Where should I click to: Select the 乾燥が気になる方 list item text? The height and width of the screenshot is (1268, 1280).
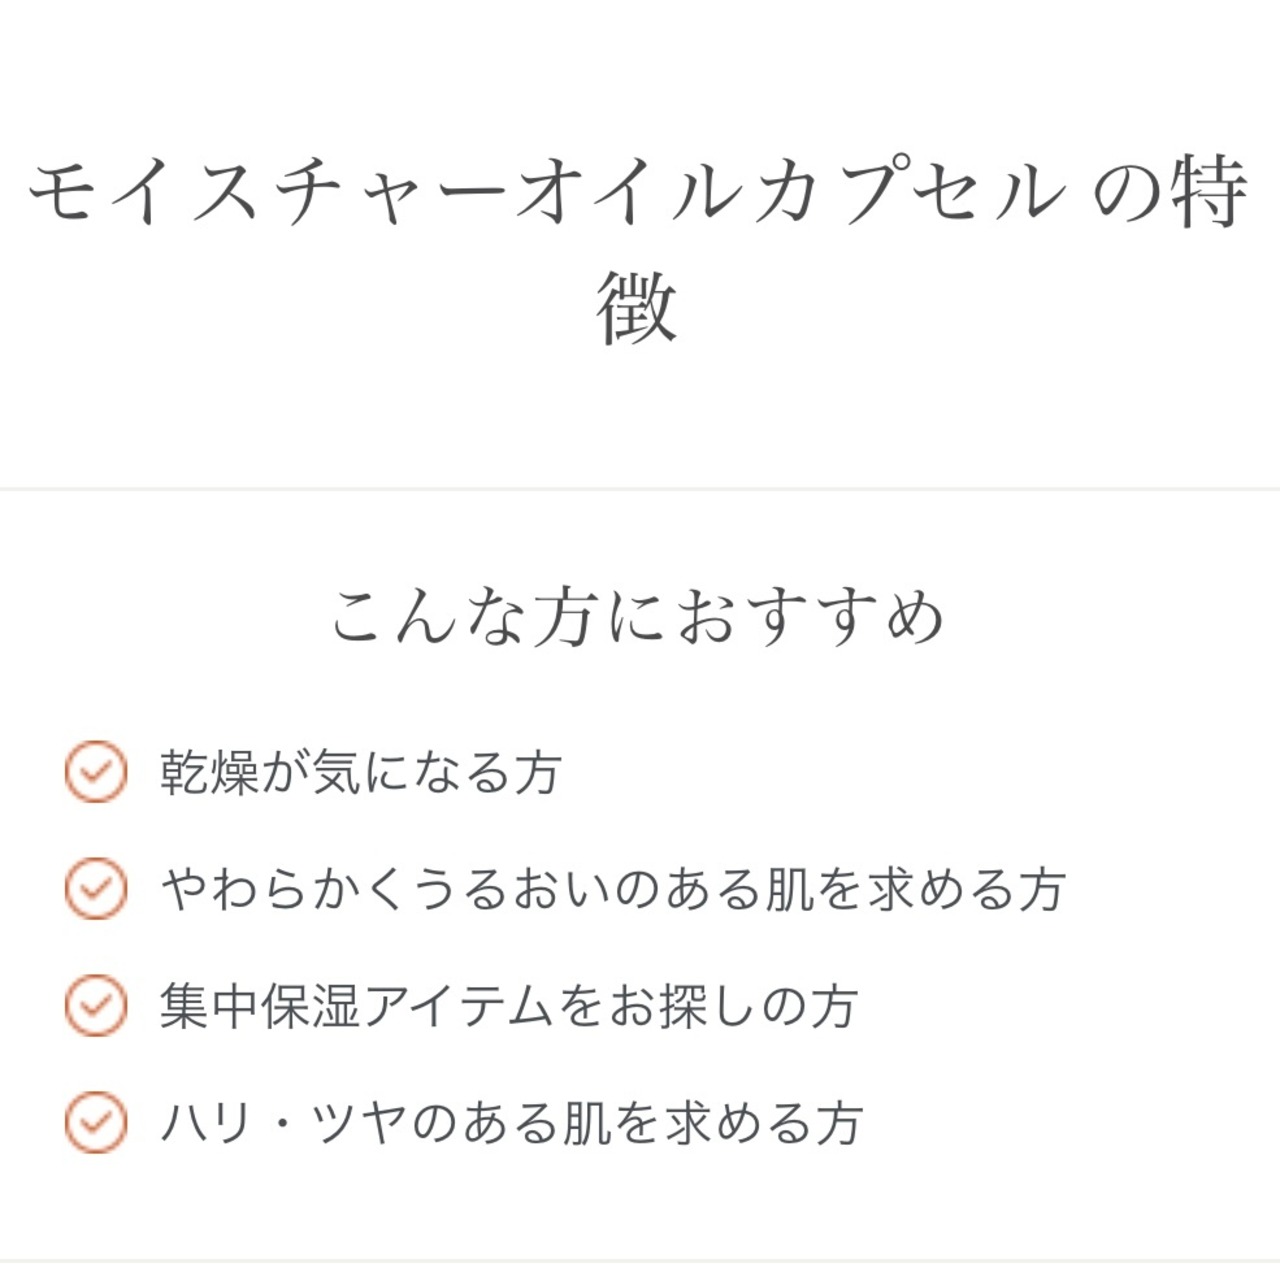click(360, 773)
